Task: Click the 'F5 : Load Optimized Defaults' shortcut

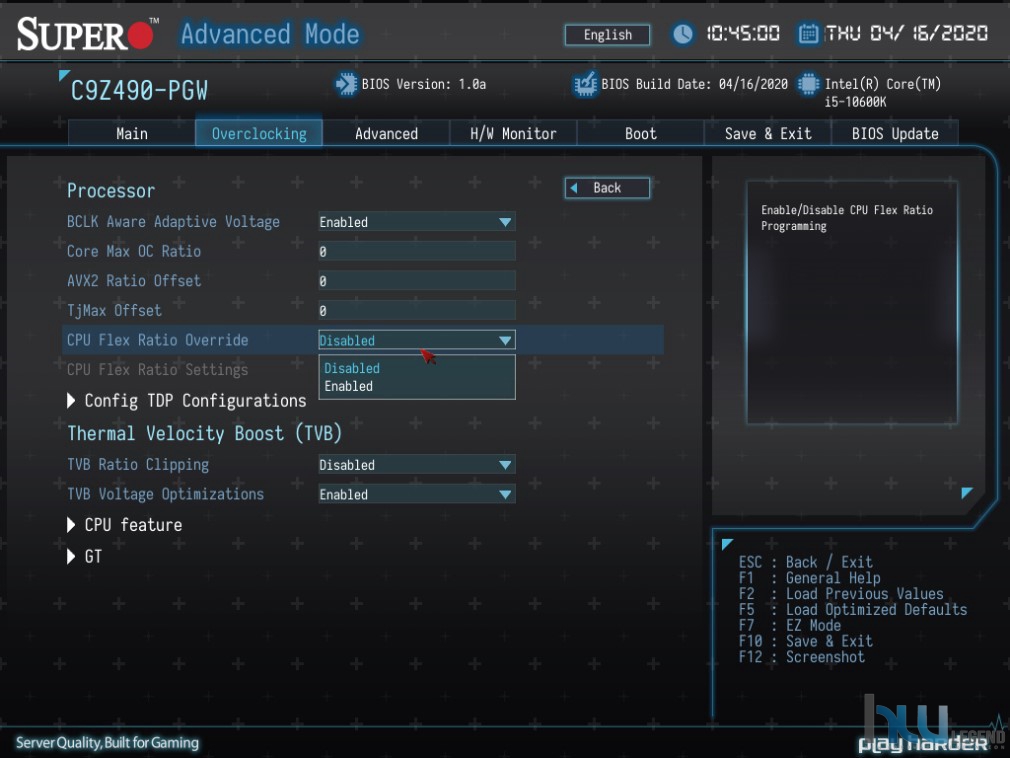Action: pos(853,610)
